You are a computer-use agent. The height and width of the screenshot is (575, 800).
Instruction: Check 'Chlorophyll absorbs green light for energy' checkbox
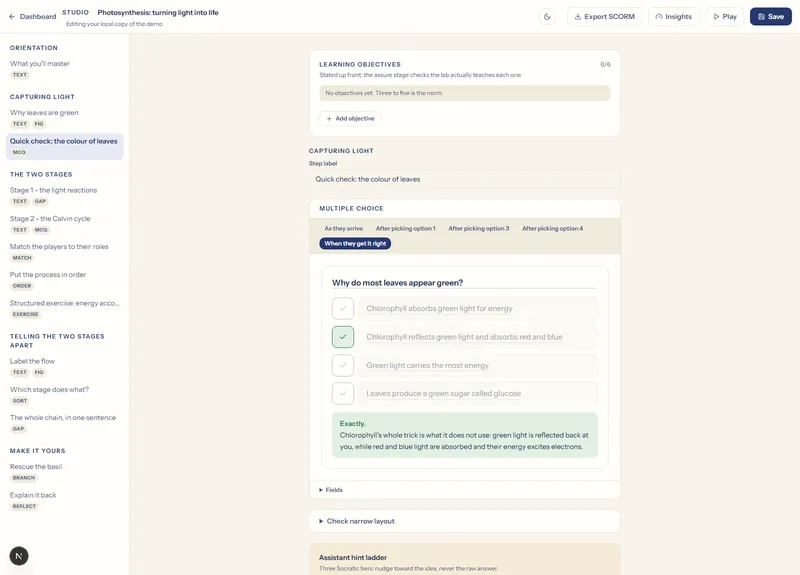click(343, 308)
